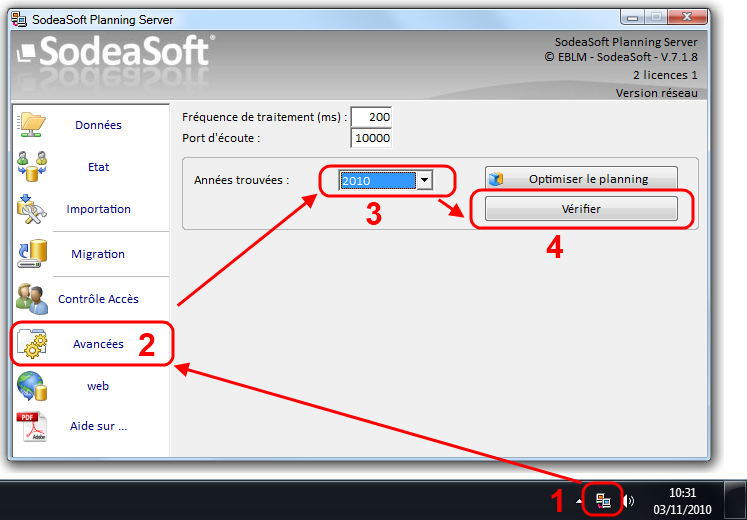This screenshot has width=747, height=520.
Task: Select the Avancées label in sidebar
Action: 98,344
